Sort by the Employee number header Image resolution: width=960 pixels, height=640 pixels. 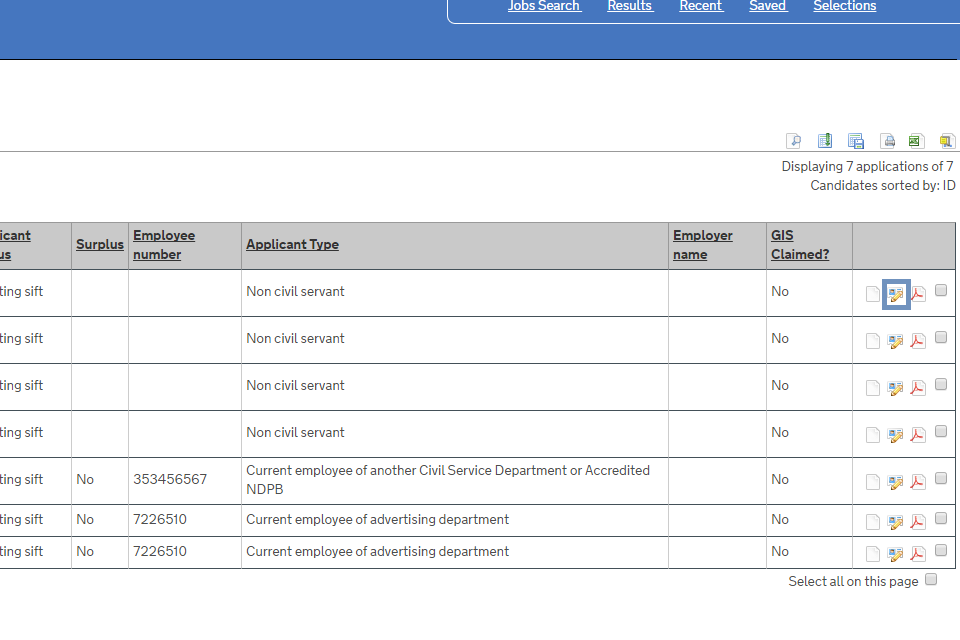163,245
